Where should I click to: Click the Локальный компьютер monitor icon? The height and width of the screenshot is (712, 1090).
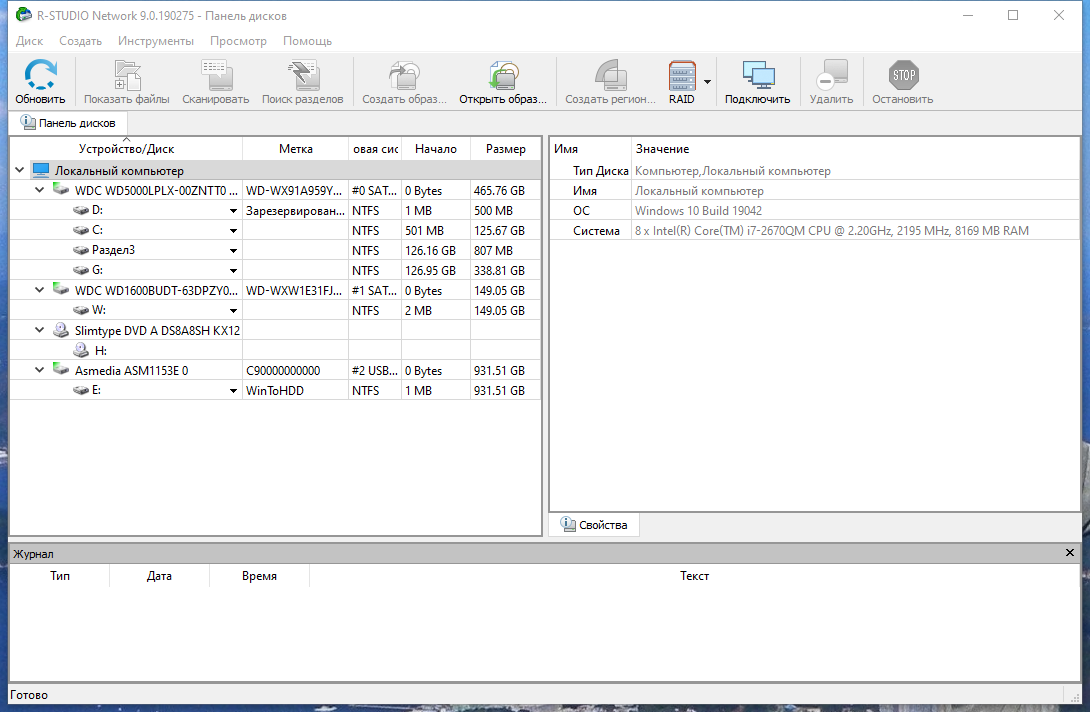pyautogui.click(x=41, y=170)
